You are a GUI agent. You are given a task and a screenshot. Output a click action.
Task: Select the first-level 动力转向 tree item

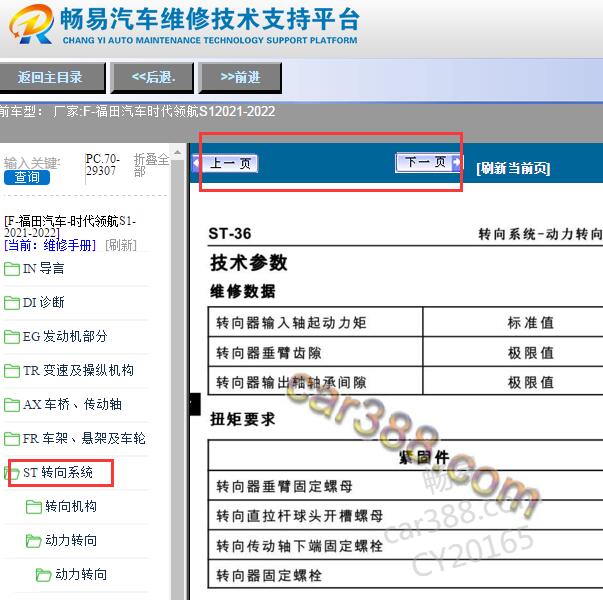coord(71,540)
